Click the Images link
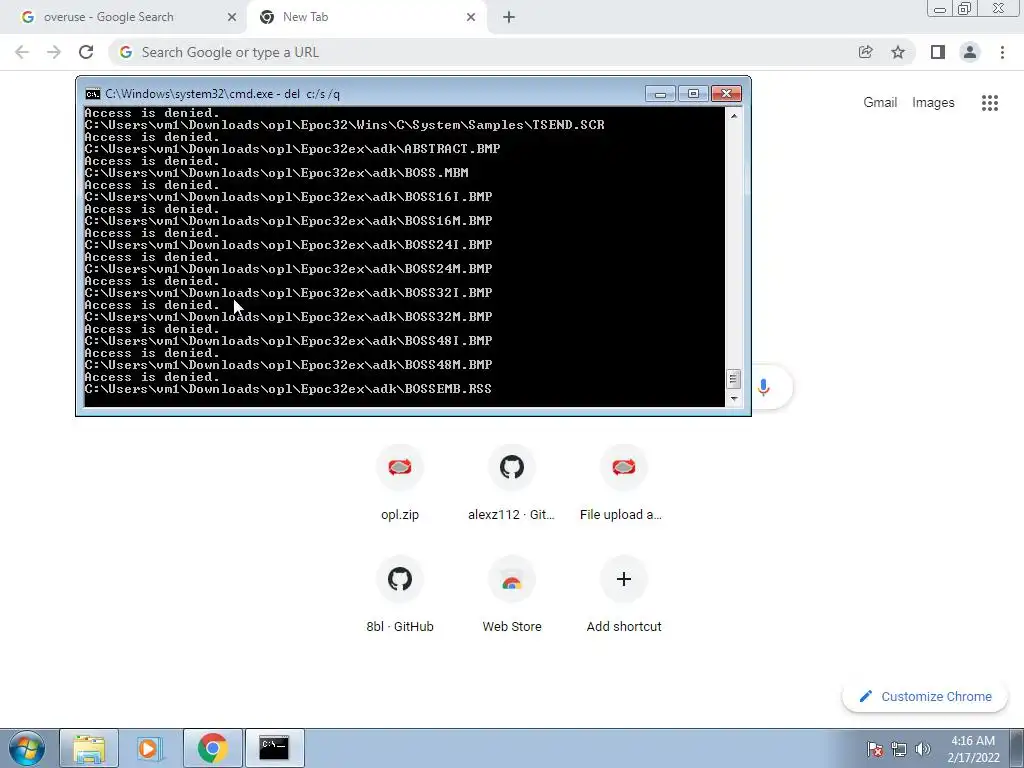The image size is (1024, 768). point(933,103)
